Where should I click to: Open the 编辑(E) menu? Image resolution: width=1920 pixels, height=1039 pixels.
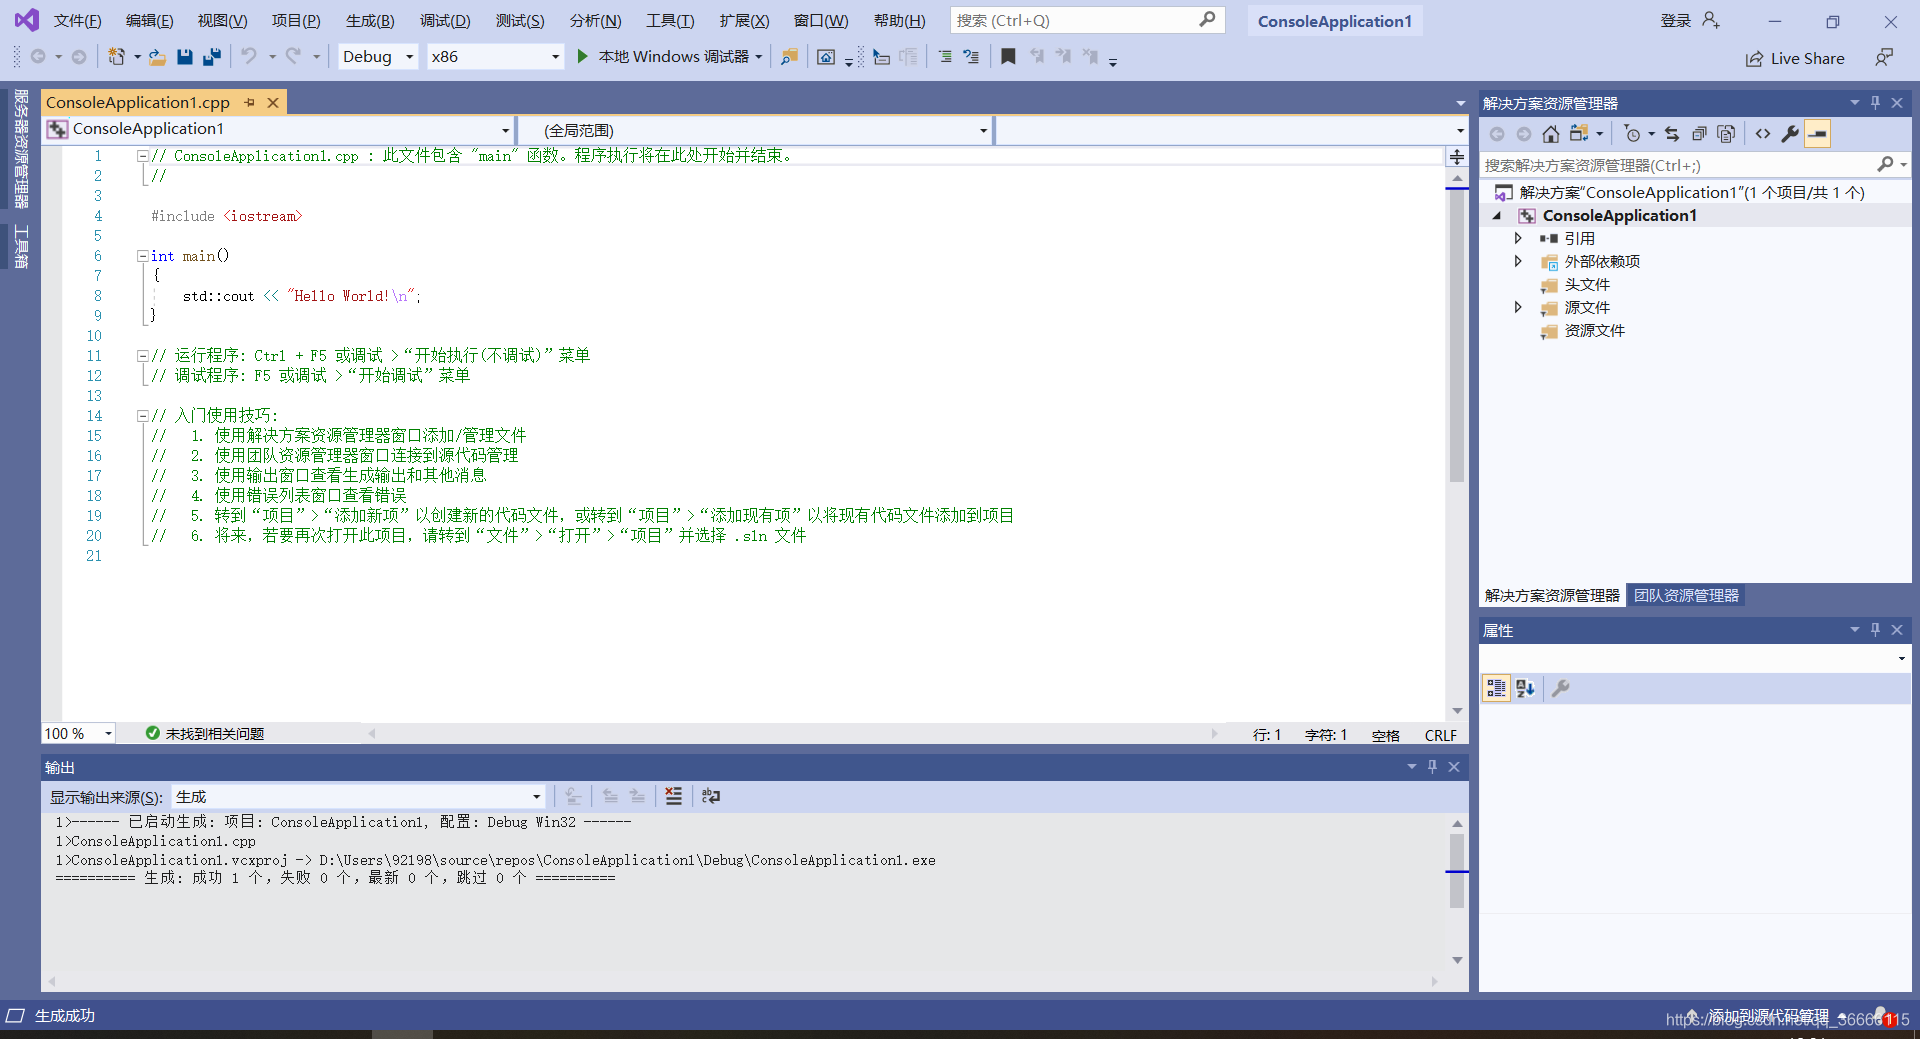(x=150, y=21)
